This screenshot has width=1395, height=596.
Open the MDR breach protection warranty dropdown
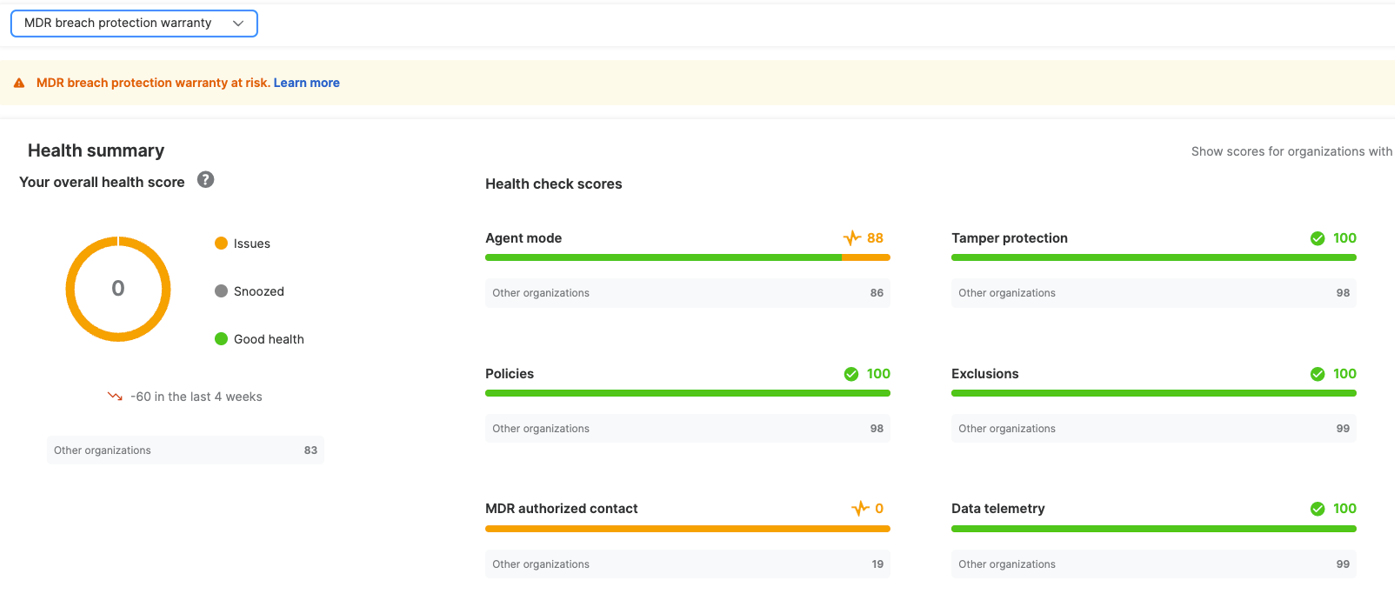133,22
